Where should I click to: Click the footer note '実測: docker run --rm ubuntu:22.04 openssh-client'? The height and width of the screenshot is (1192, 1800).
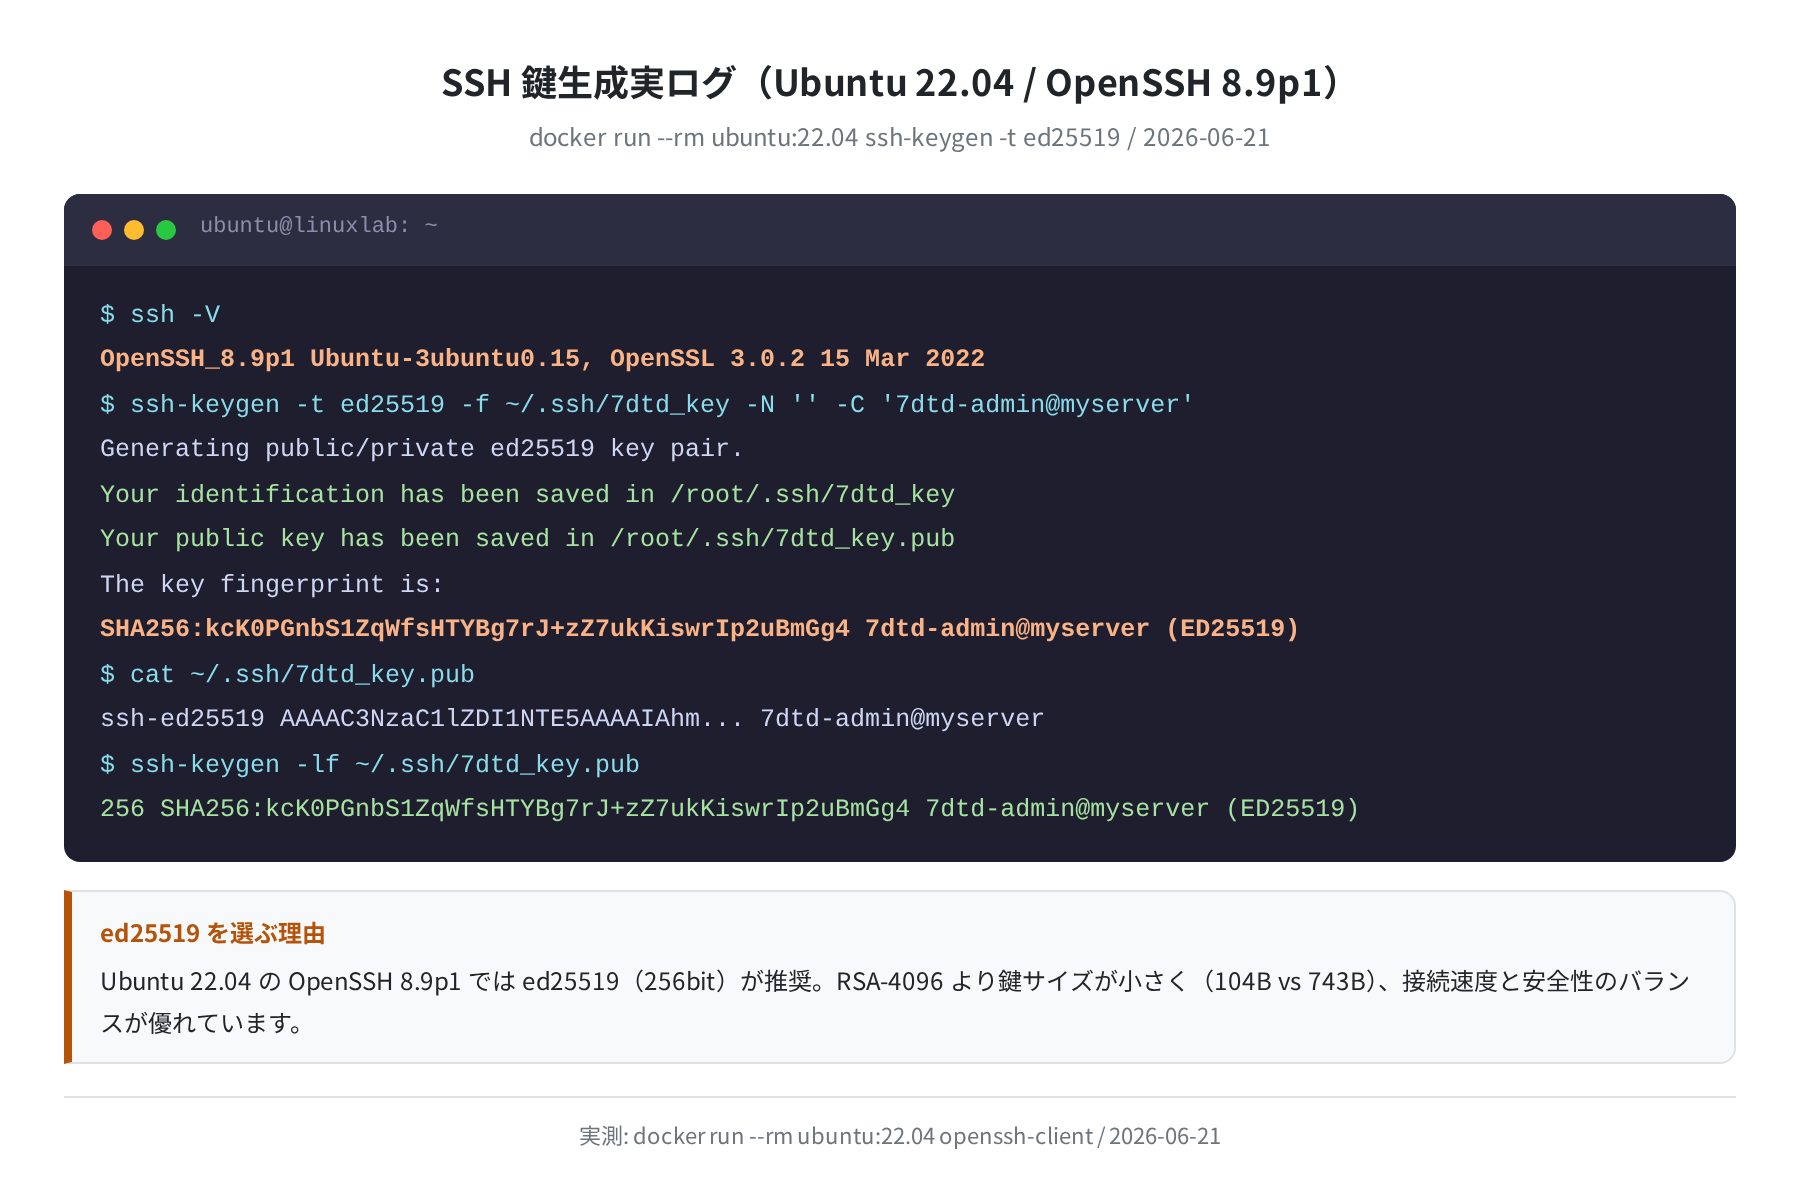pos(900,1136)
